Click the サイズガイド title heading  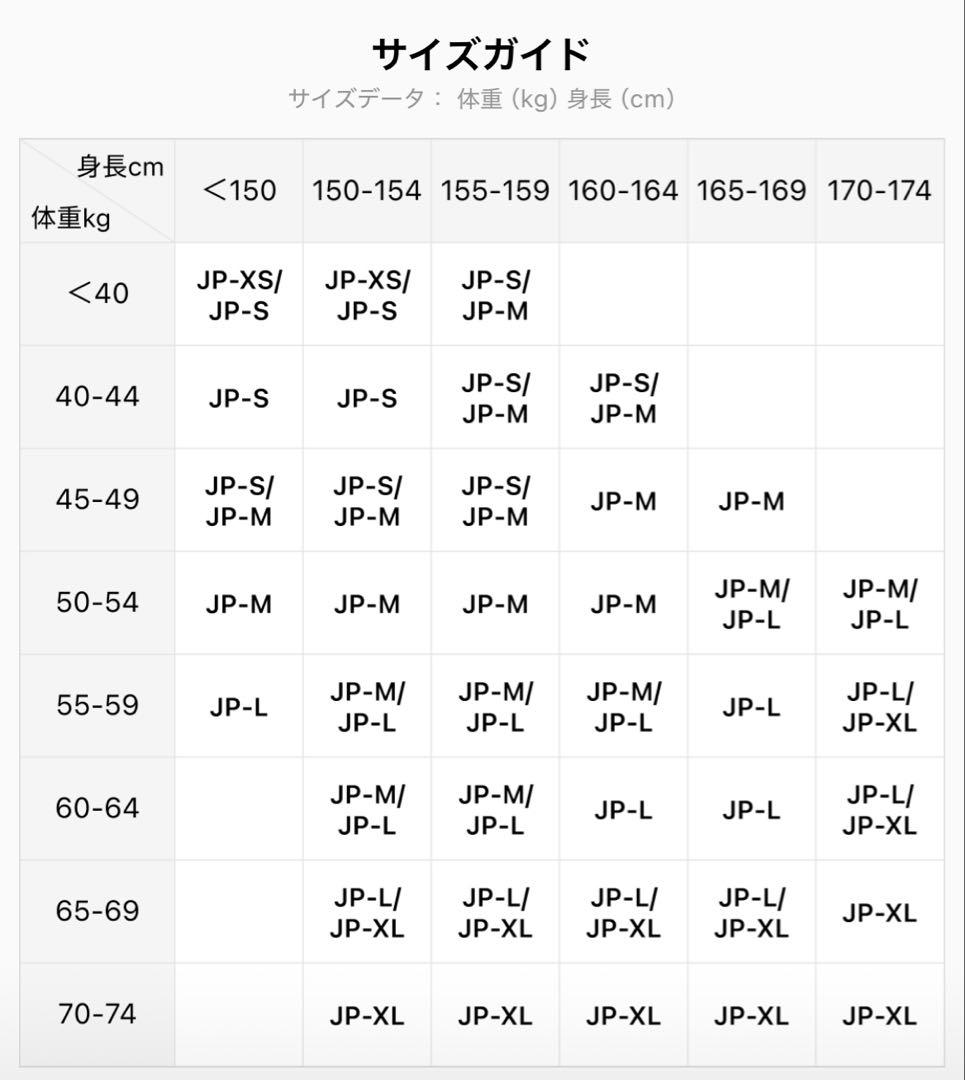[x=481, y=54]
